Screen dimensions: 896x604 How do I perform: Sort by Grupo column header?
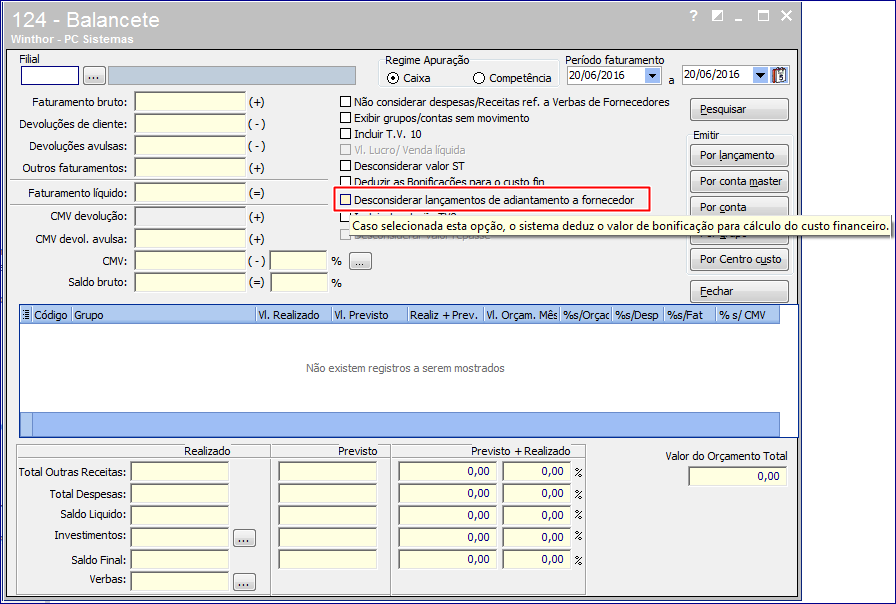coord(163,315)
